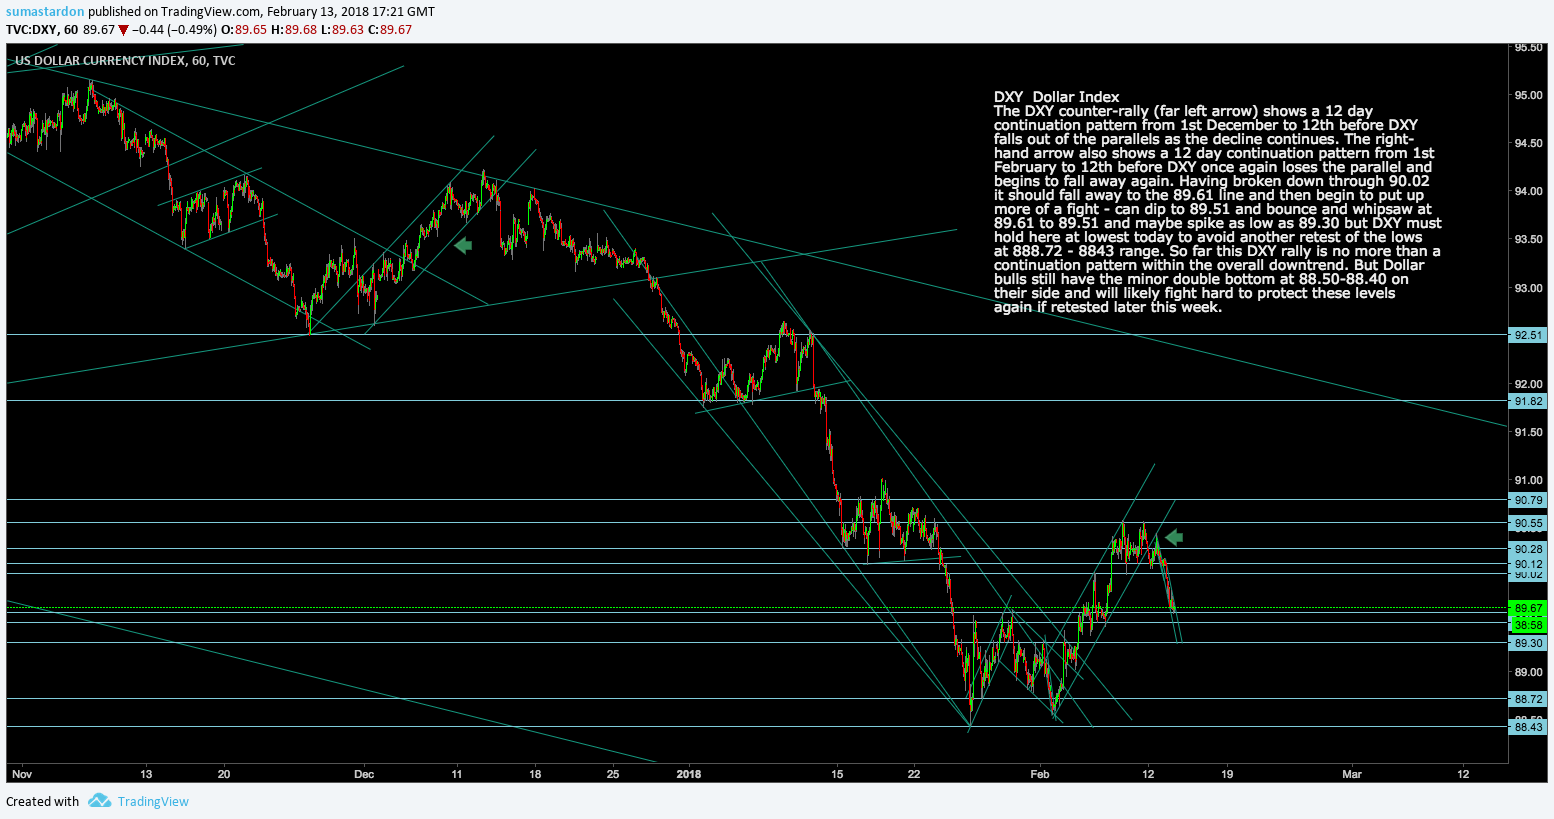Click the green 89.67 current price label

coord(1527,608)
